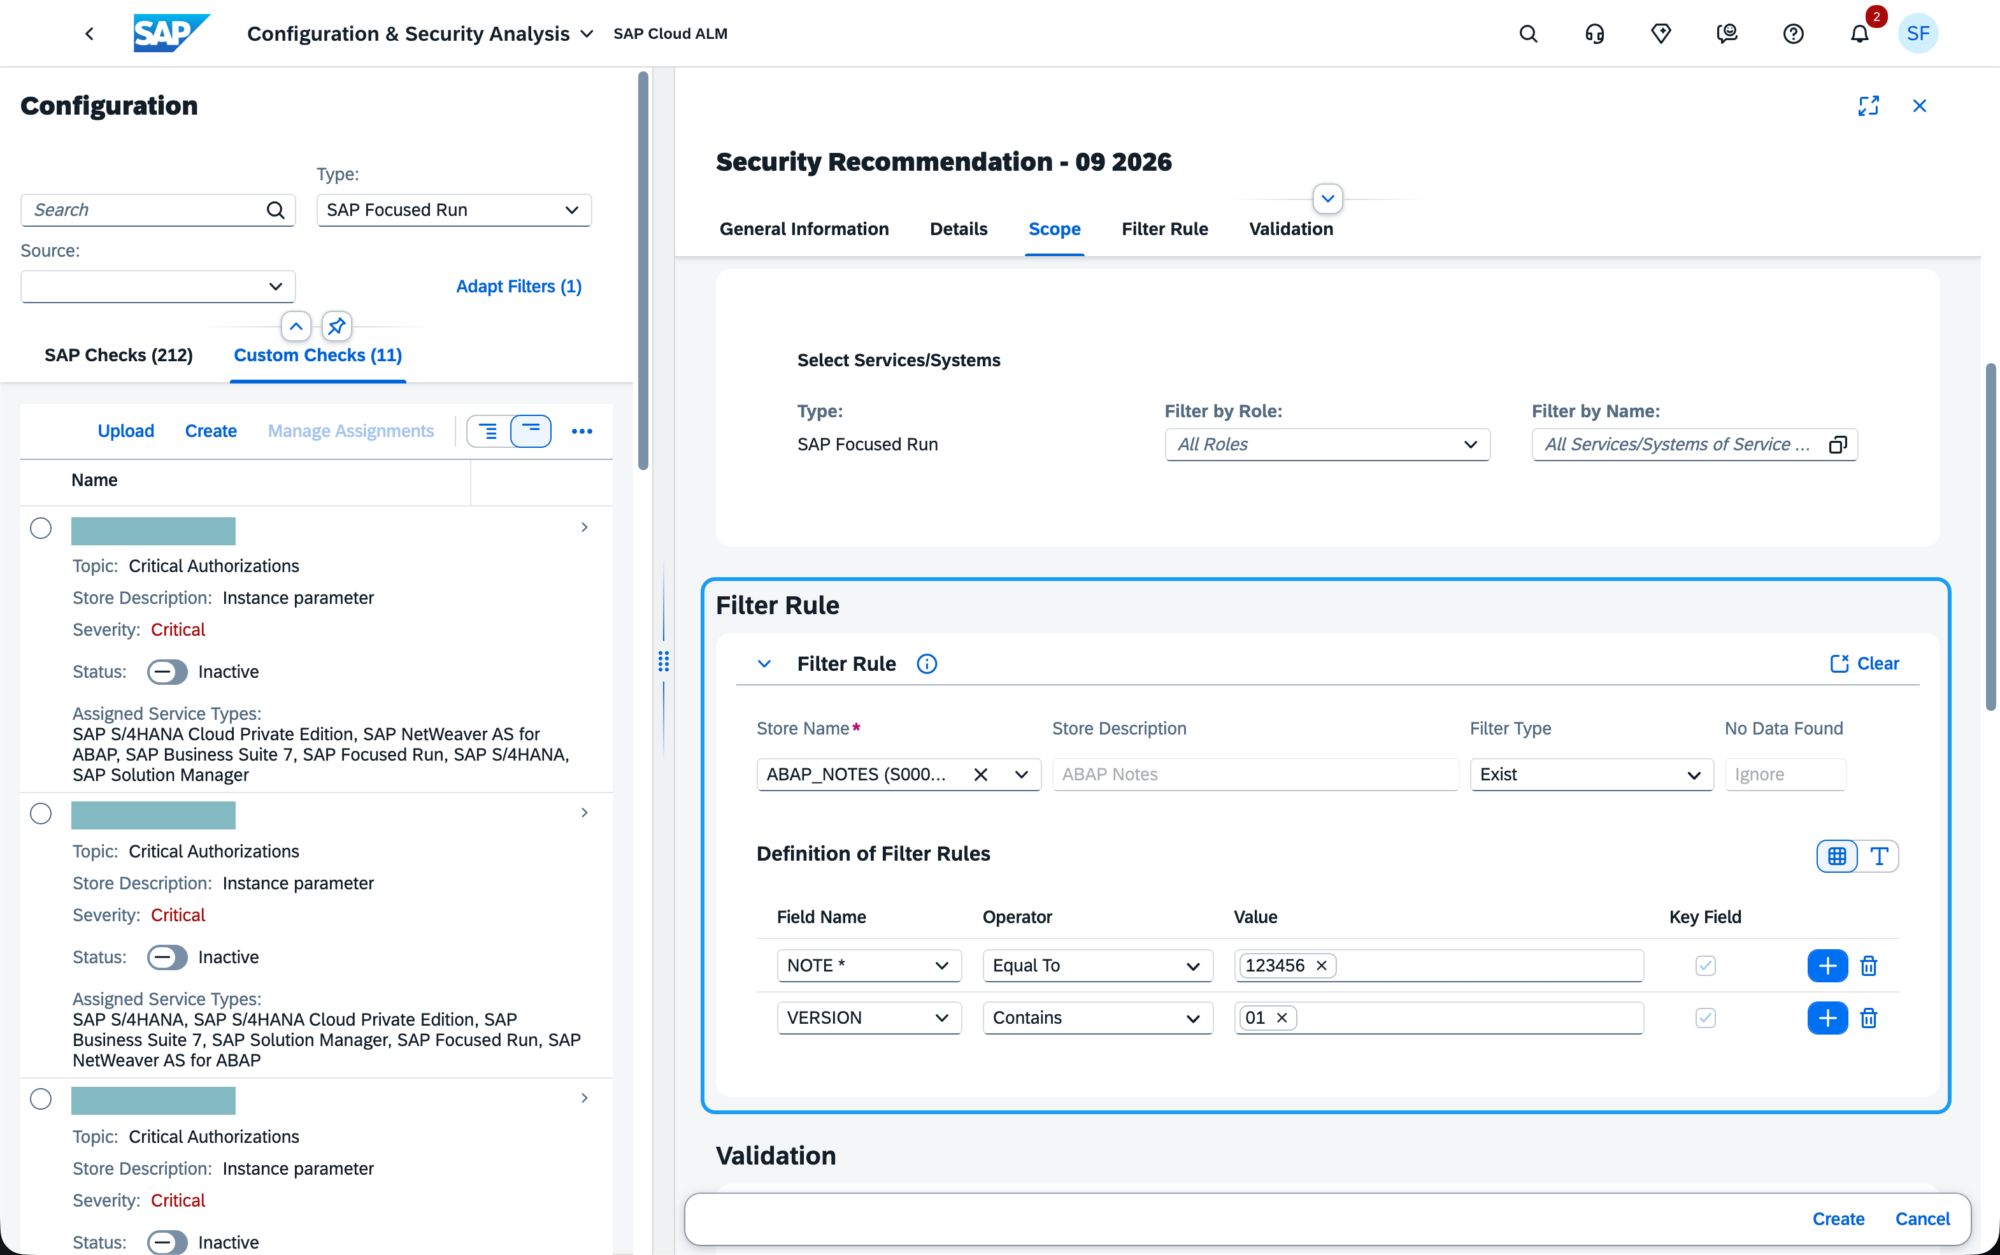Select the first custom check radio button

click(41, 528)
